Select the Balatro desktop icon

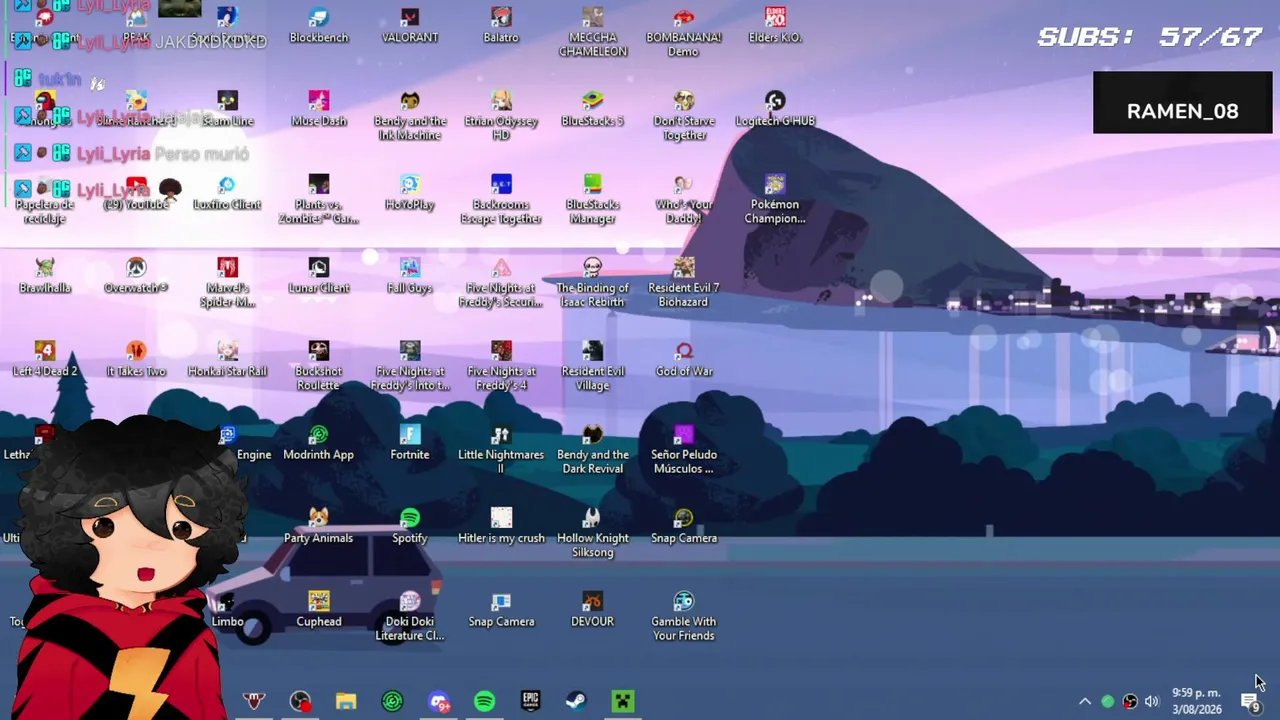pos(501,26)
